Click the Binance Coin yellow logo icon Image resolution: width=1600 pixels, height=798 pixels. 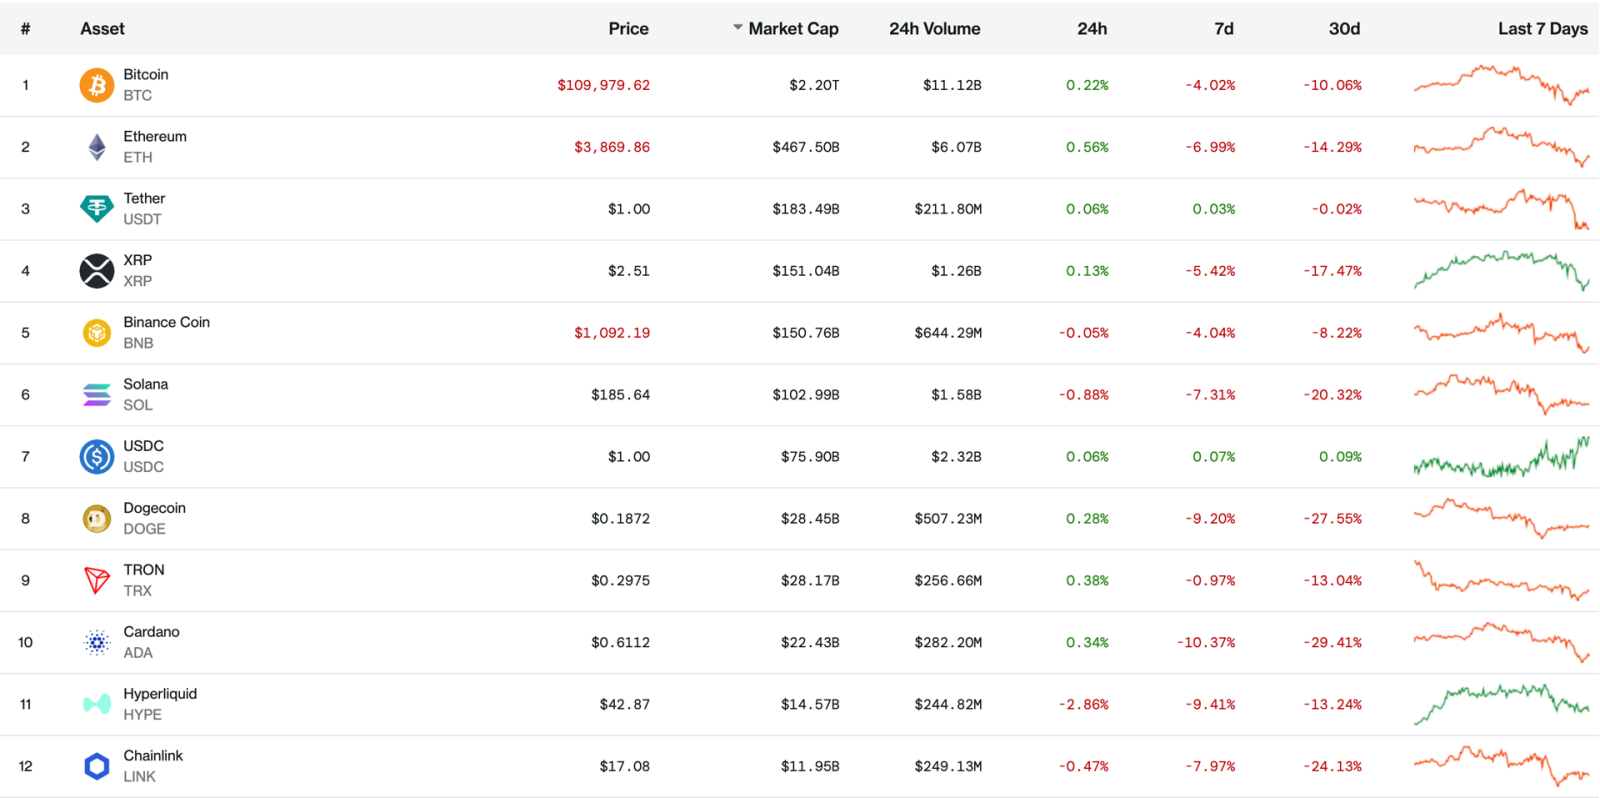(97, 333)
